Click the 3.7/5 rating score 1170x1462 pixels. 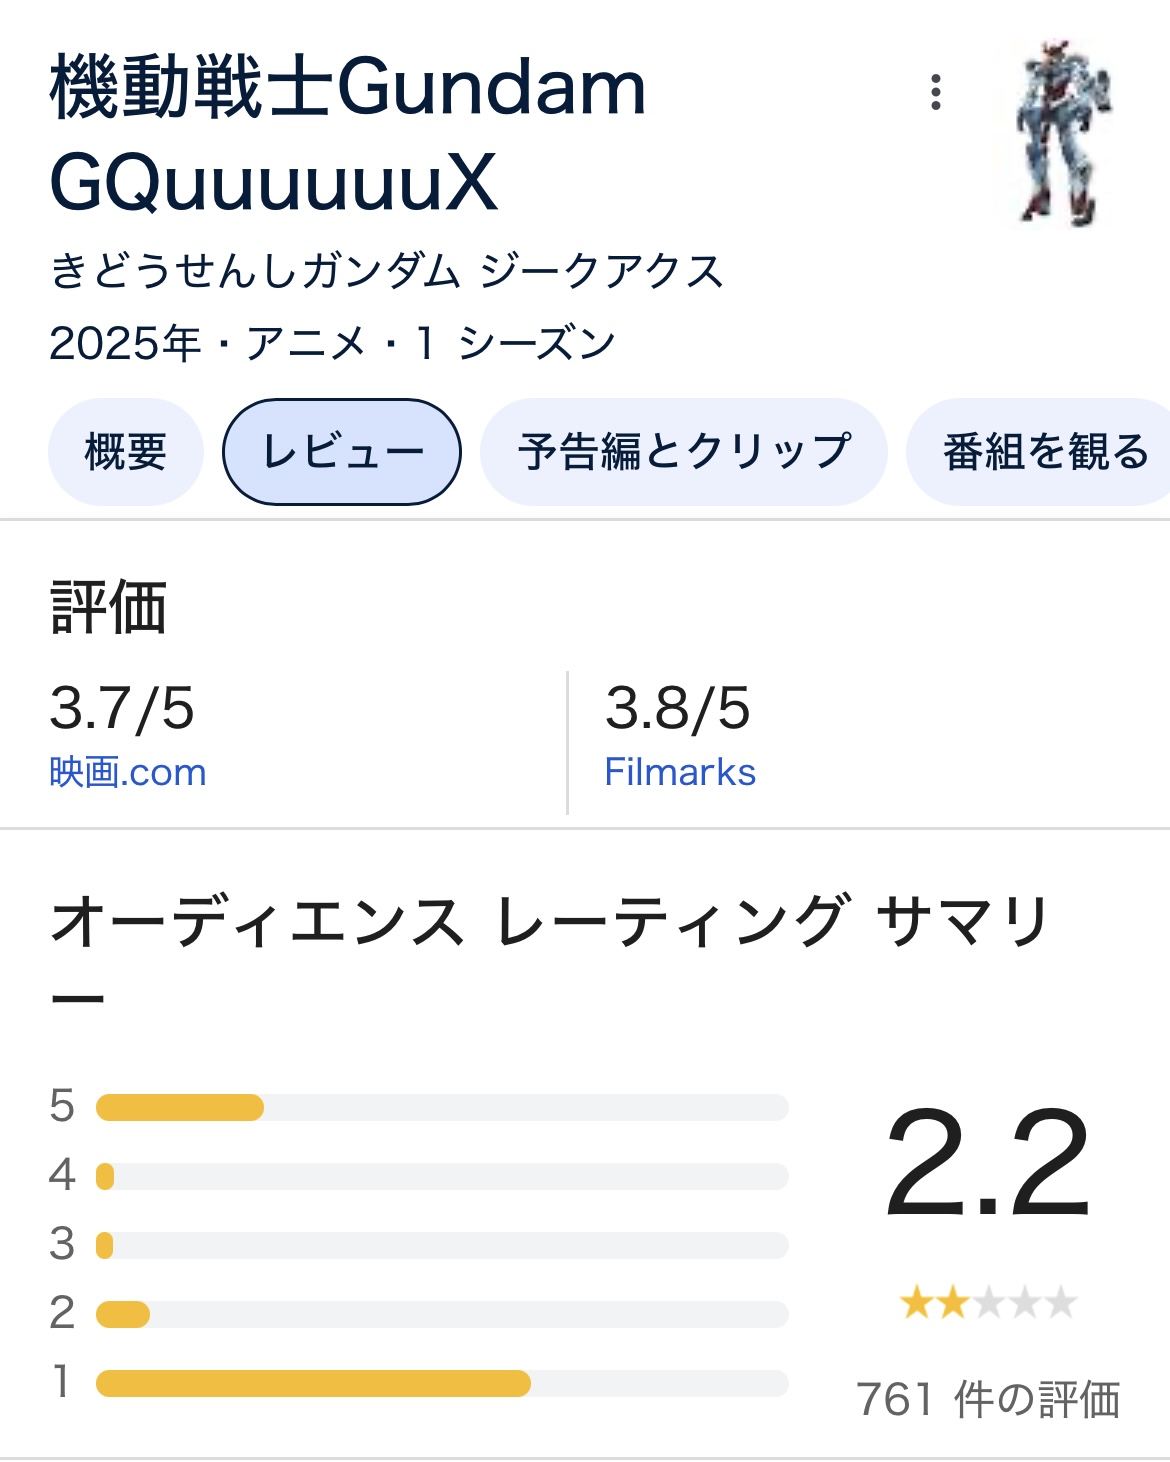[122, 708]
